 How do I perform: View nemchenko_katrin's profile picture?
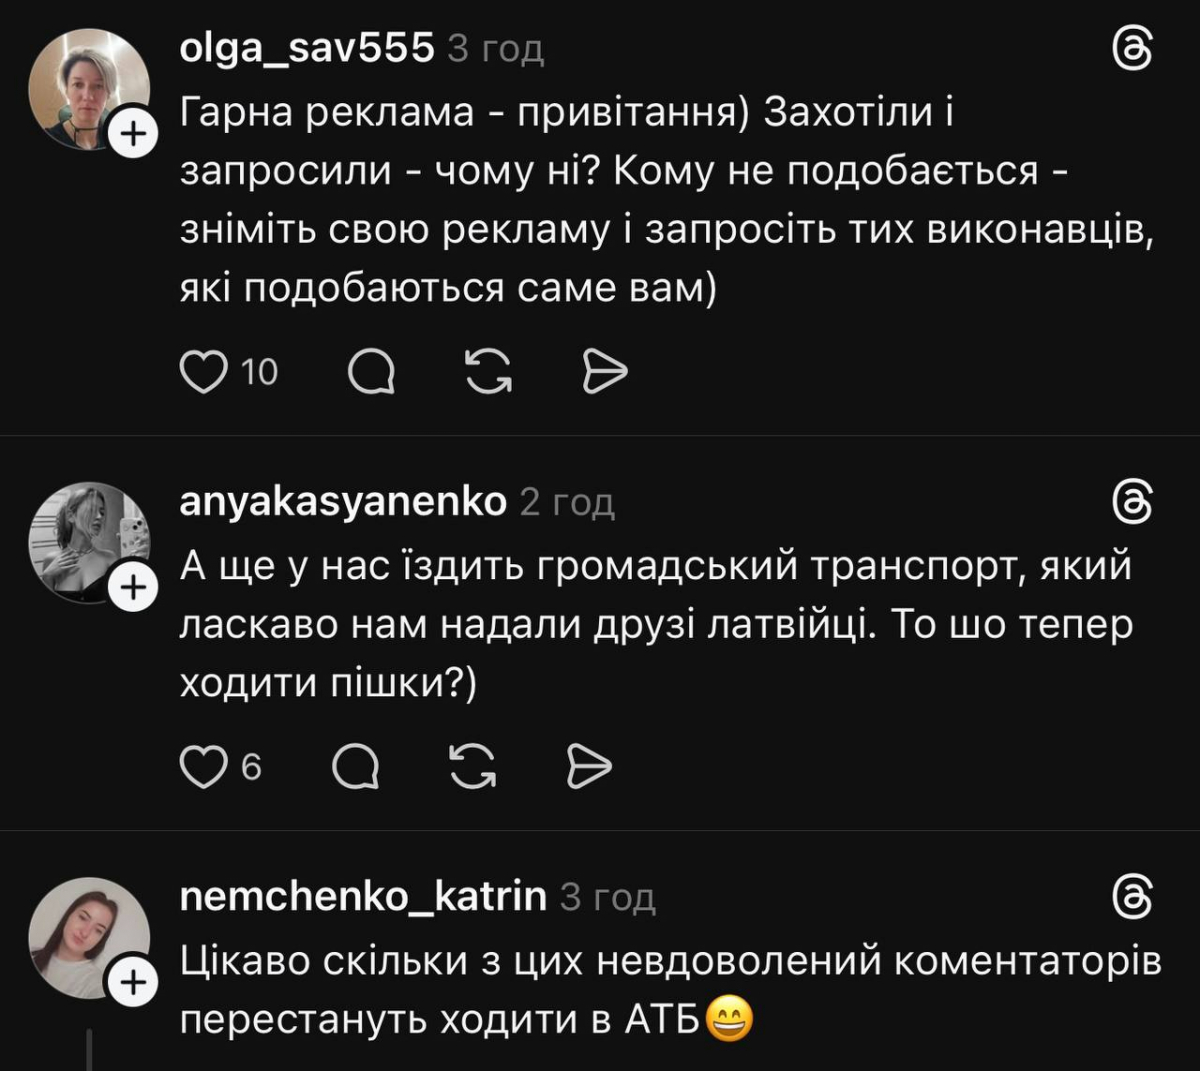[88, 937]
